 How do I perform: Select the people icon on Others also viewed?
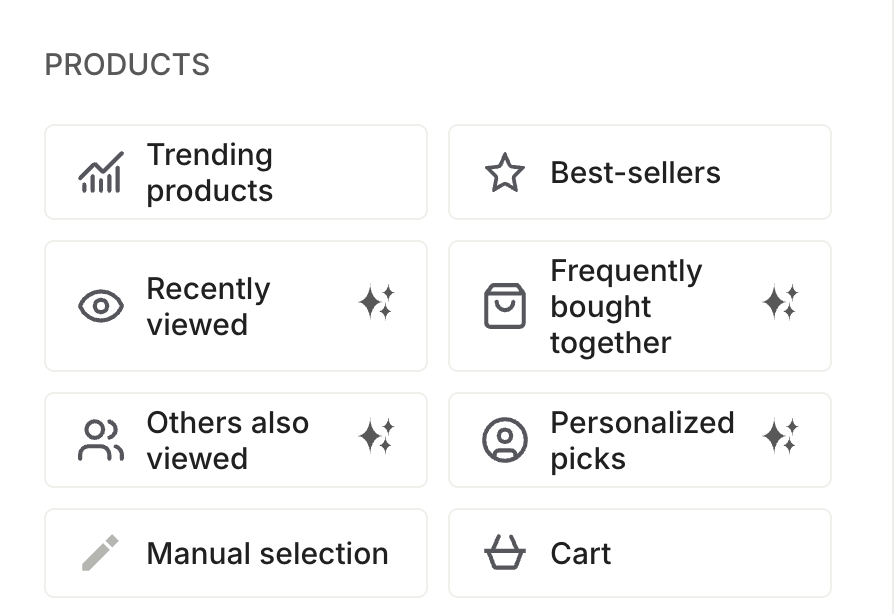coord(98,440)
